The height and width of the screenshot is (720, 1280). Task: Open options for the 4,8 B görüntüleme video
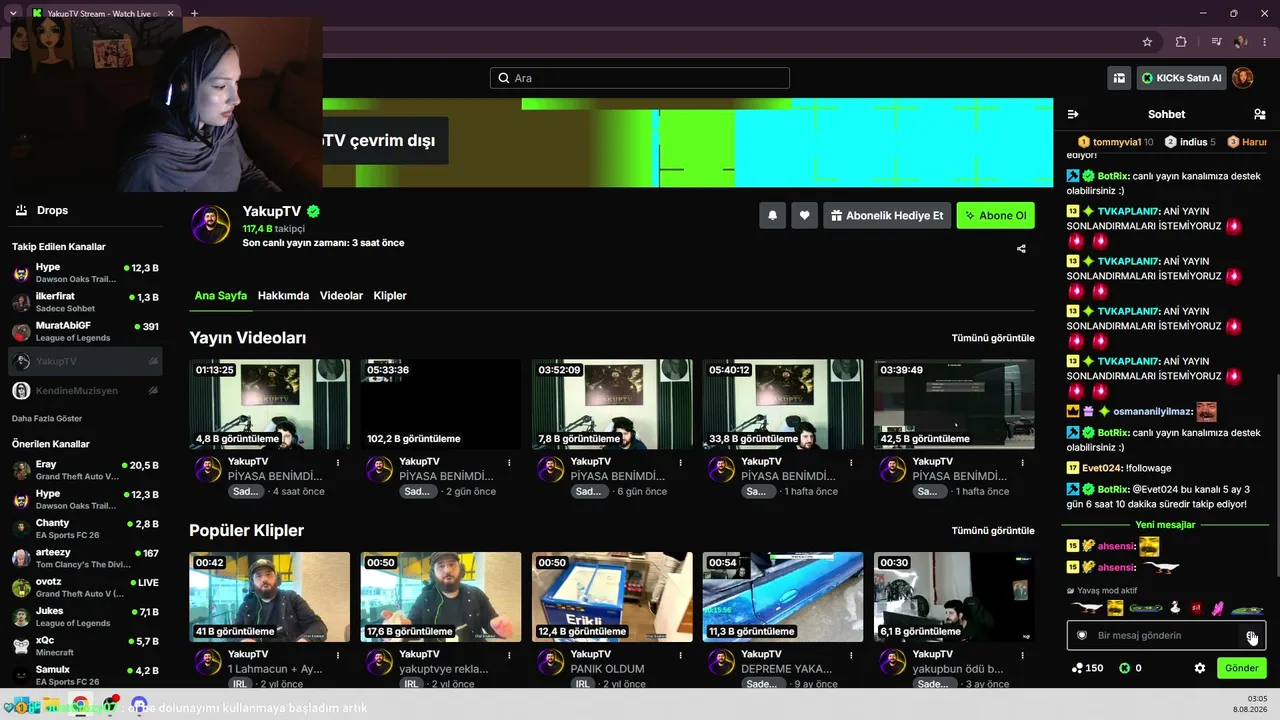pyautogui.click(x=338, y=462)
